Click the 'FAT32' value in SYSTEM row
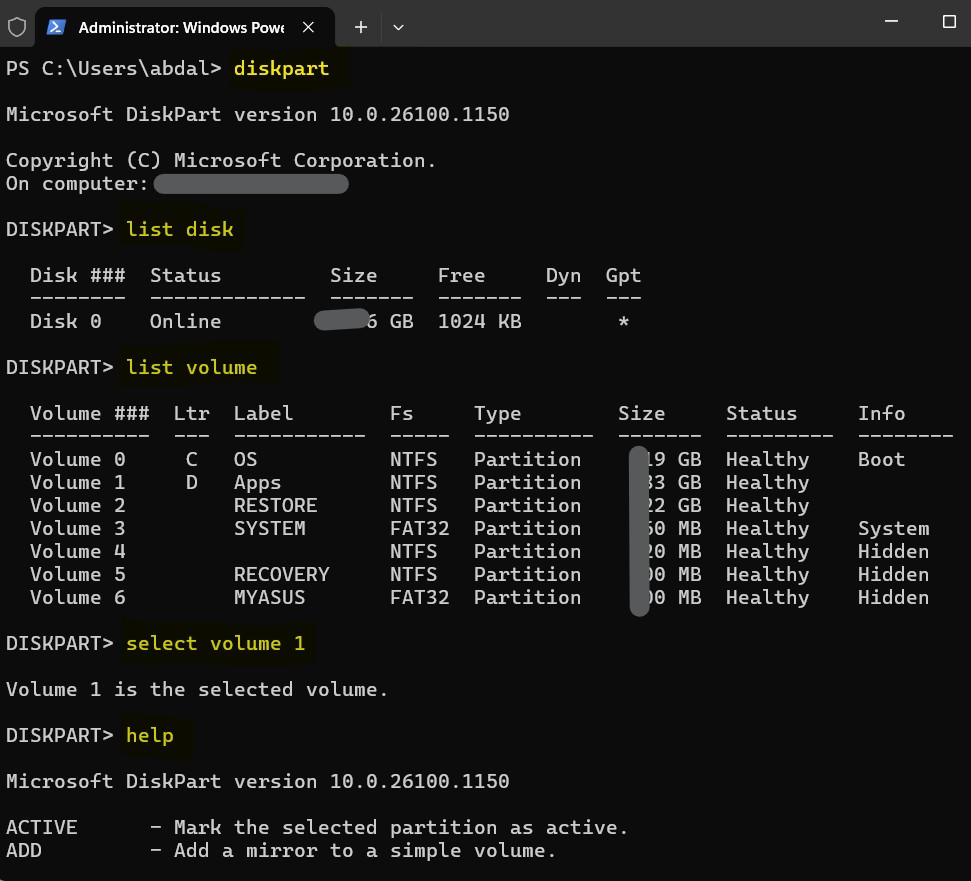The width and height of the screenshot is (971, 881). (x=419, y=528)
